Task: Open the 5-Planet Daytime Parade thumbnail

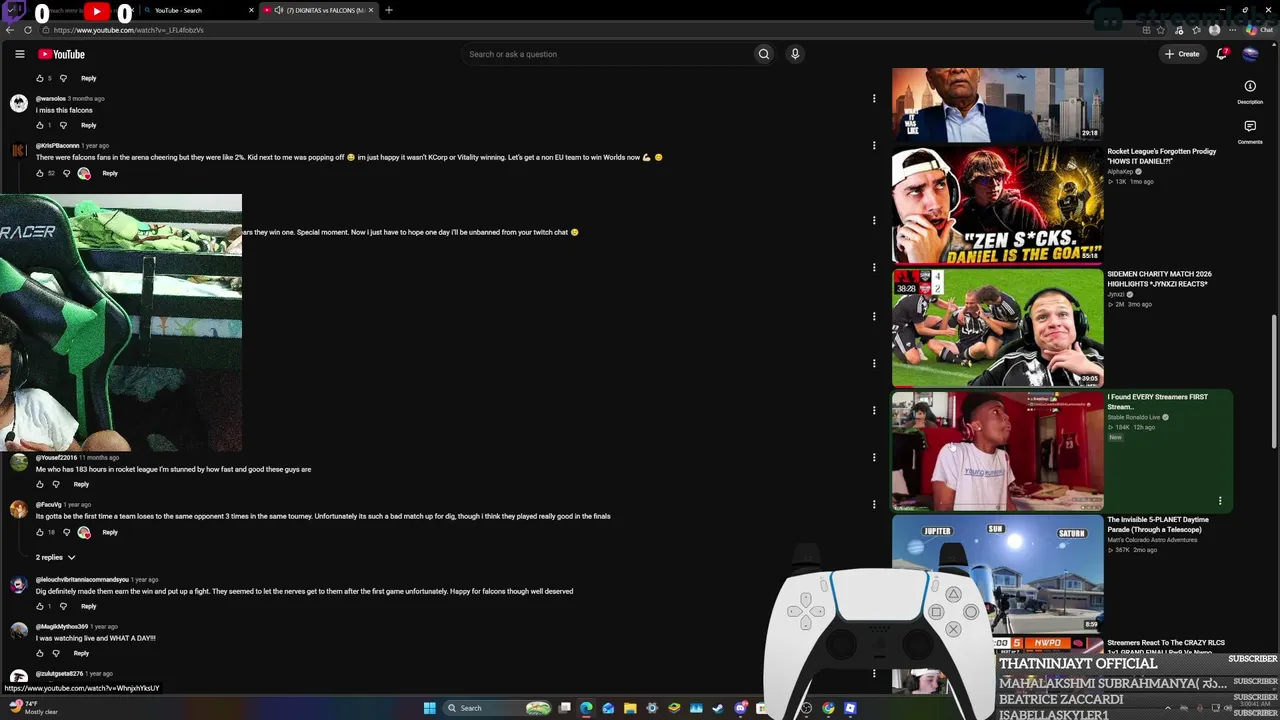Action: pyautogui.click(x=998, y=573)
